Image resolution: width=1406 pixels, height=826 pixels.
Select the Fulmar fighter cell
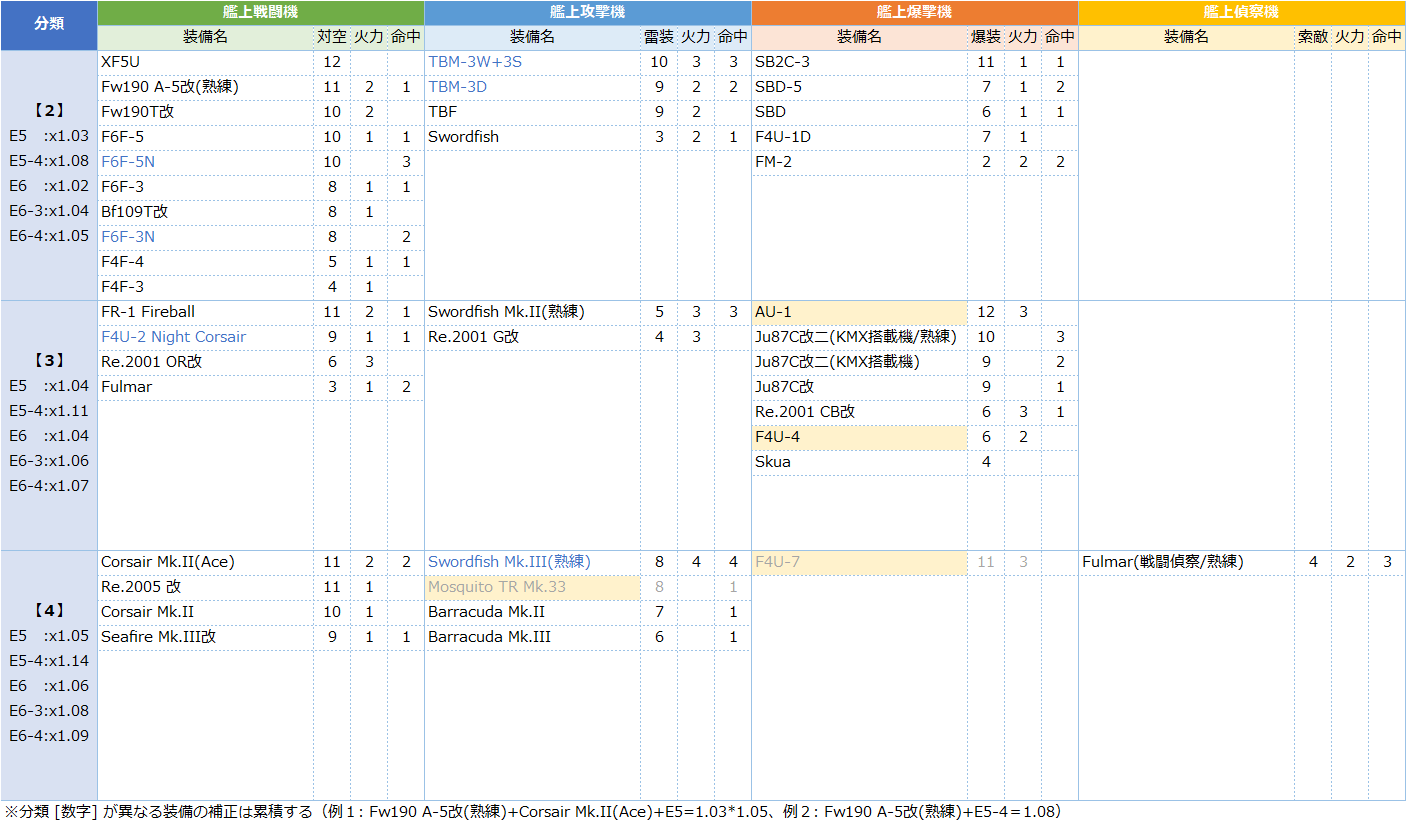[206, 387]
